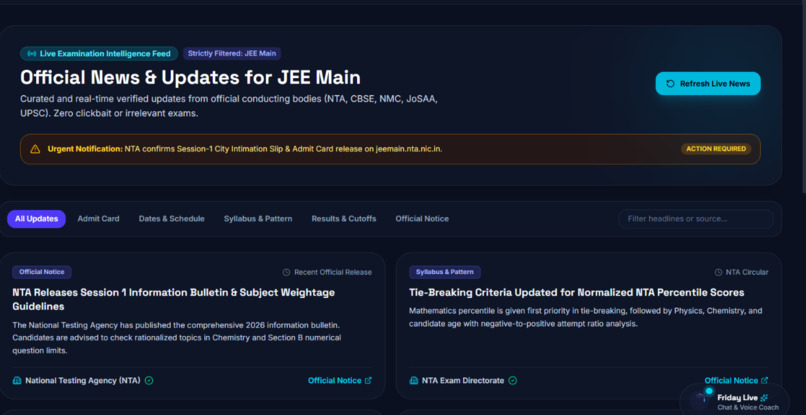Image resolution: width=806 pixels, height=415 pixels.
Task: Click the refresh arrow icon in Refresh button
Action: [670, 84]
